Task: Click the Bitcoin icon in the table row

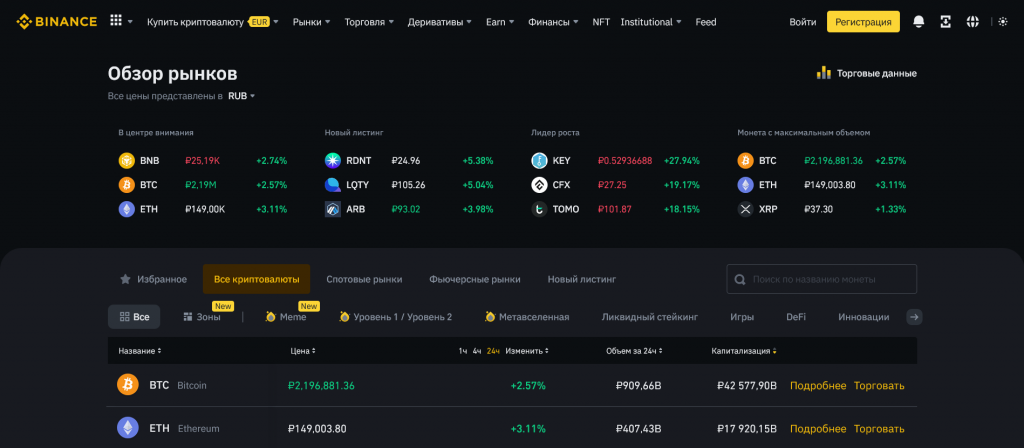Action: [x=127, y=385]
